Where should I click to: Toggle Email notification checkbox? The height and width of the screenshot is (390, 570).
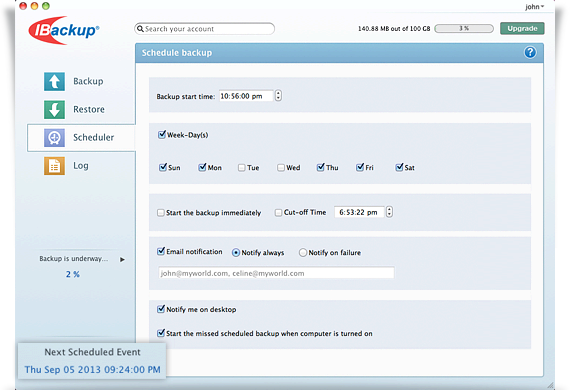pos(161,251)
